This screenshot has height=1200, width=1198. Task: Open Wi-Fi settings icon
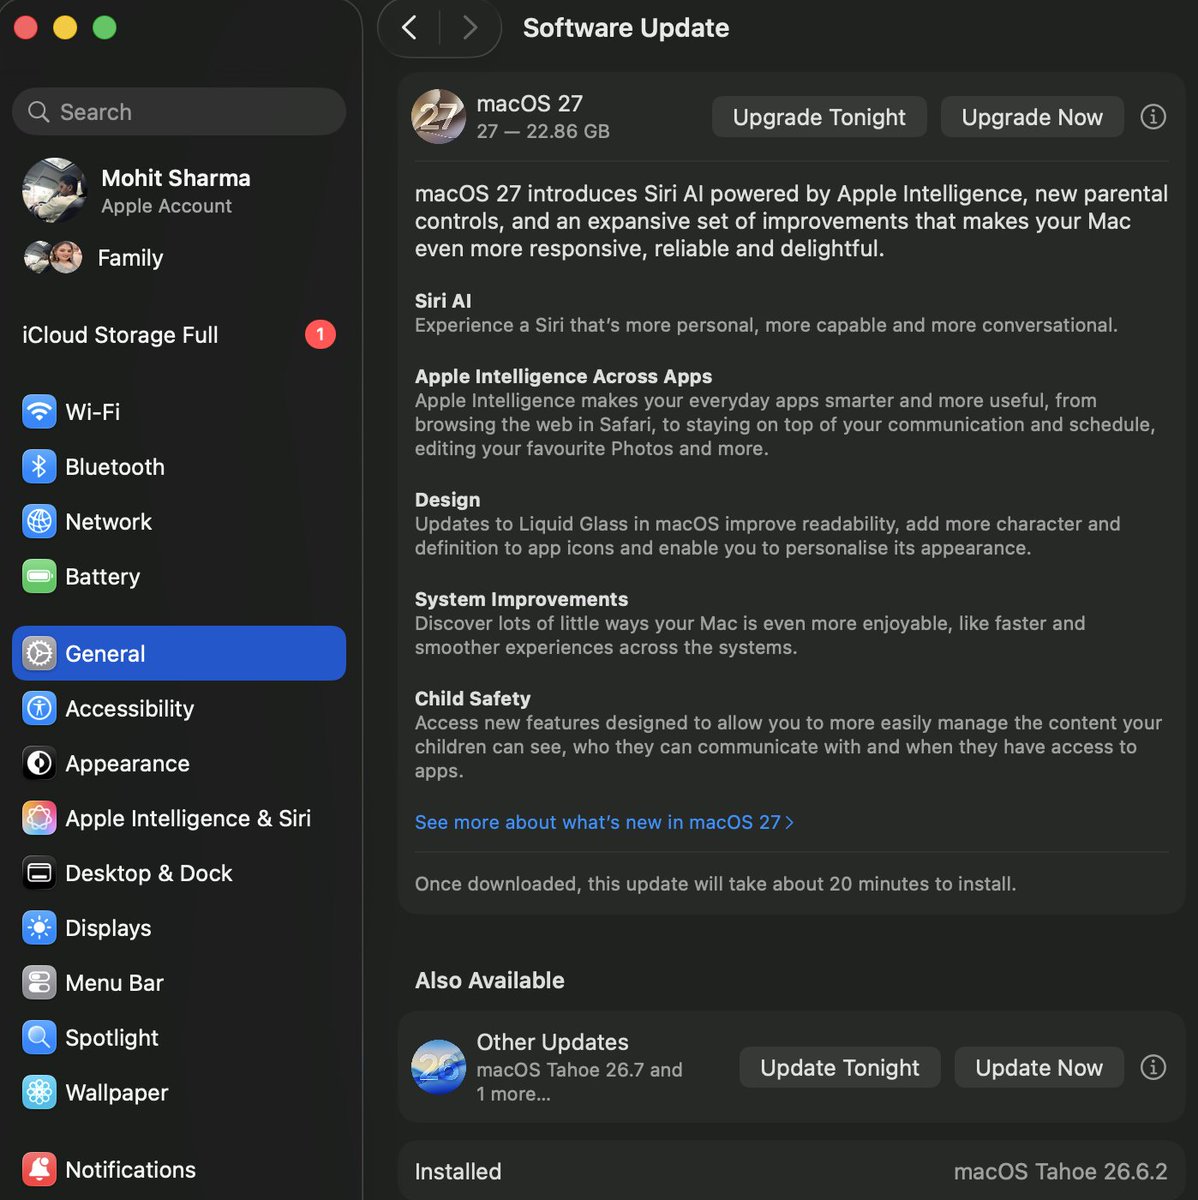pyautogui.click(x=39, y=411)
